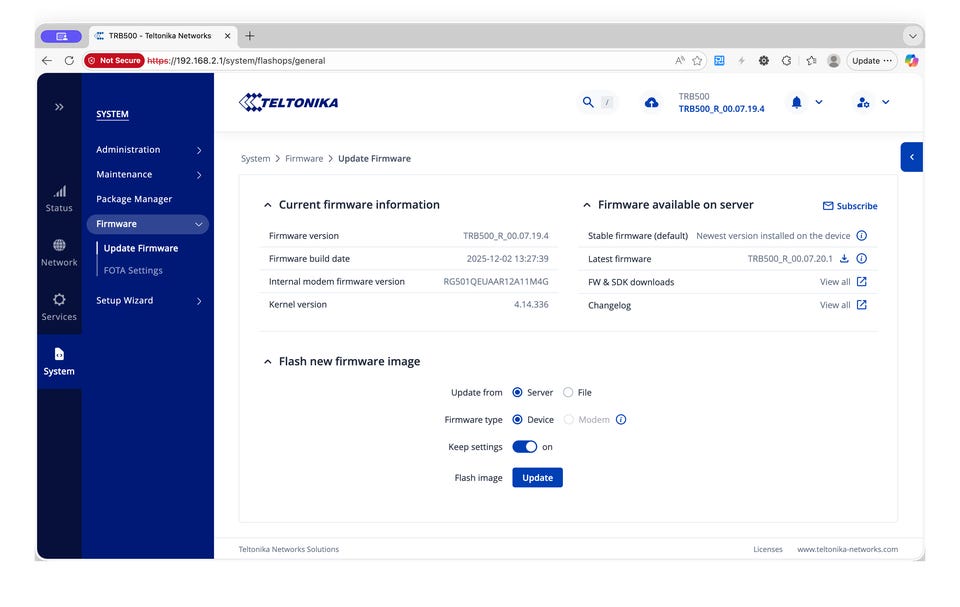
Task: Open browser favorites list icon
Action: [811, 61]
